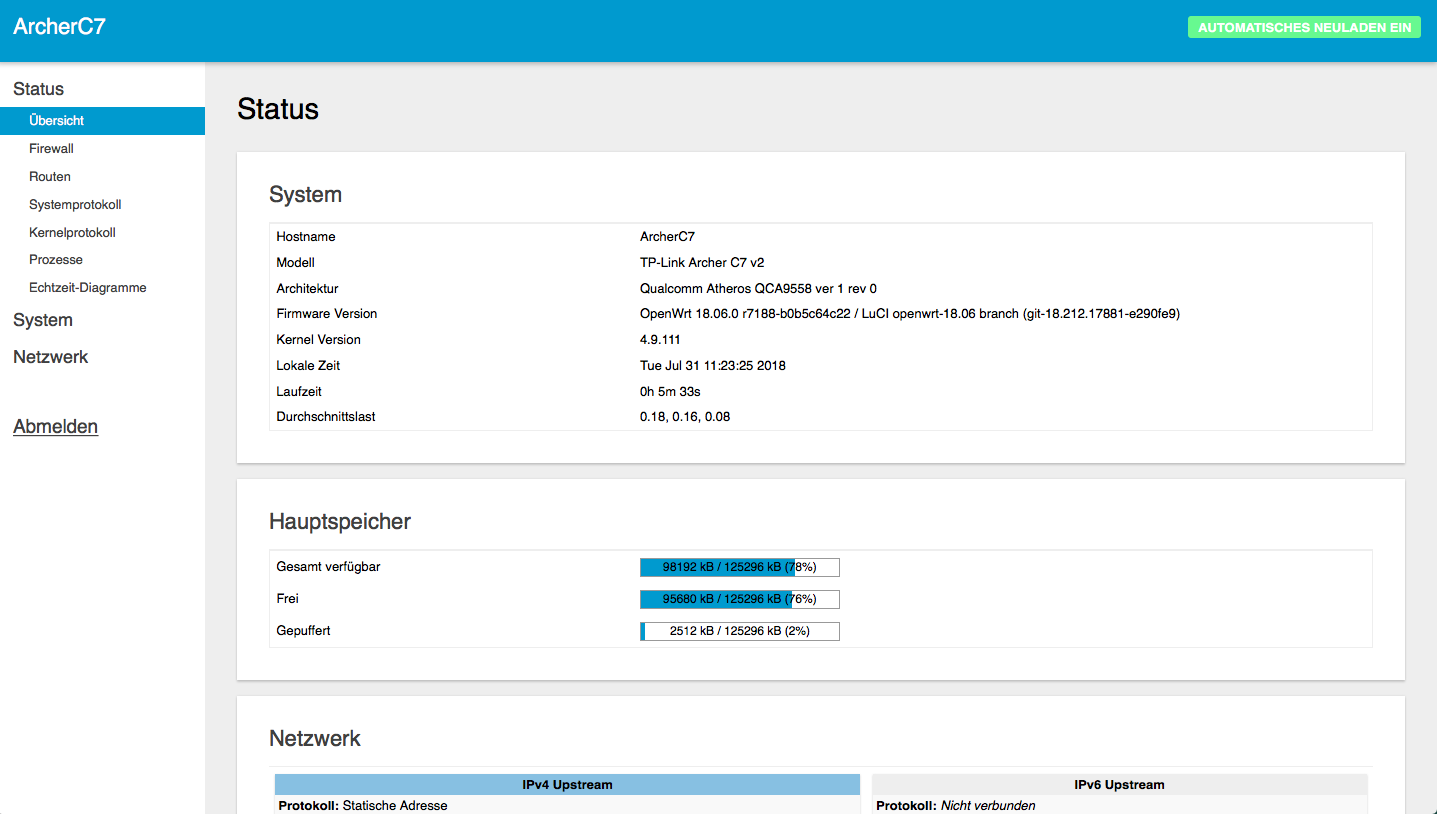Click the Hauptspeicher section heading
This screenshot has width=1437, height=814.
340,522
